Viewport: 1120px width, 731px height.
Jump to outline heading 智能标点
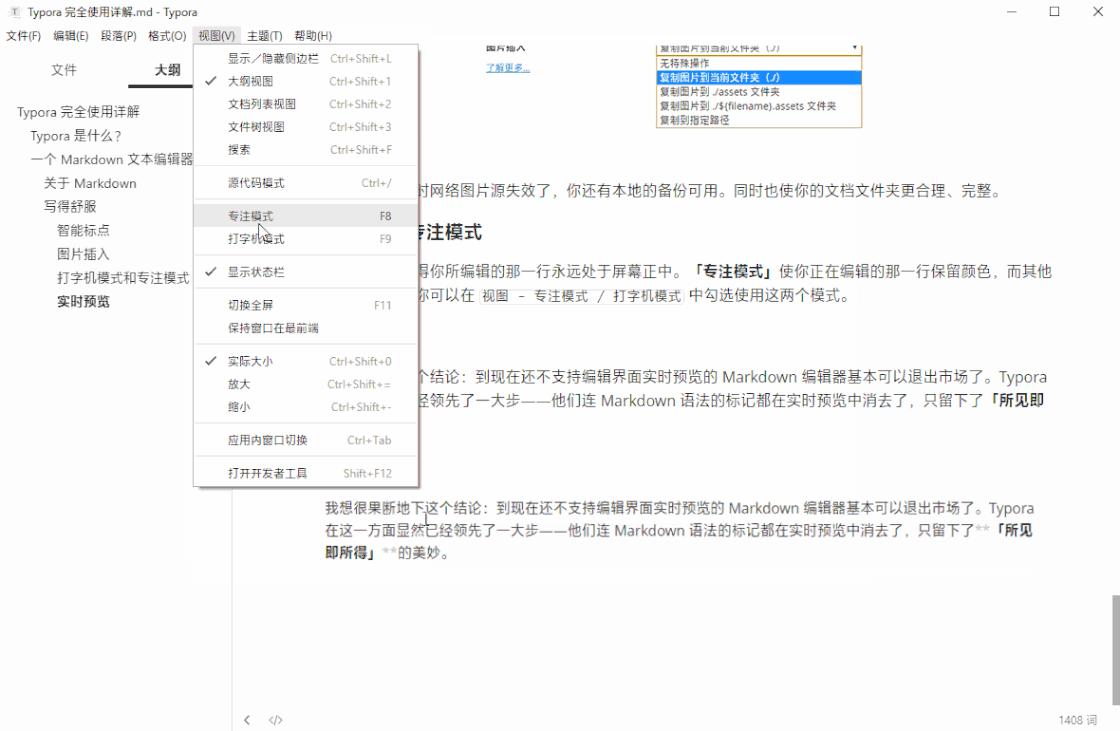coord(84,231)
